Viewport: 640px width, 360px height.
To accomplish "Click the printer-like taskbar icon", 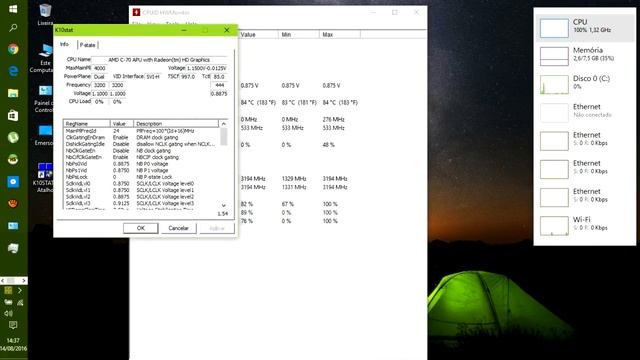I will point(13,248).
